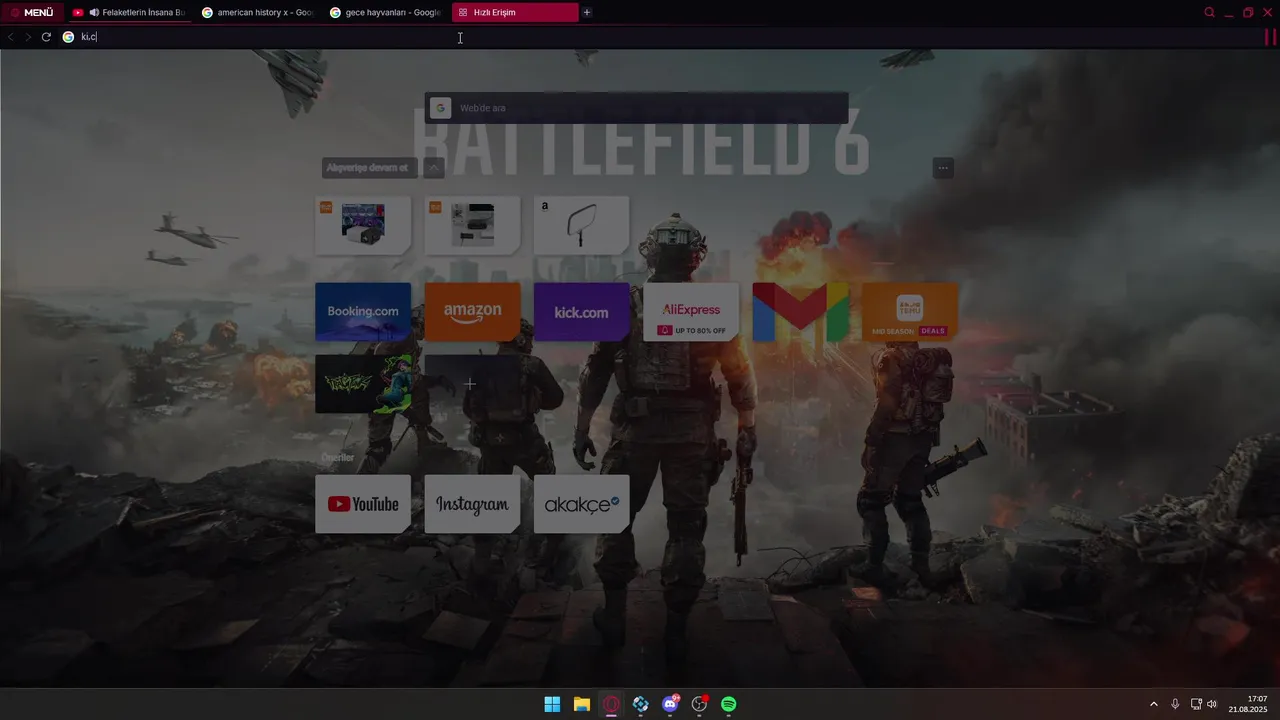Viewport: 1280px width, 720px height.
Task: Open OBS Studio from the taskbar
Action: [x=700, y=704]
